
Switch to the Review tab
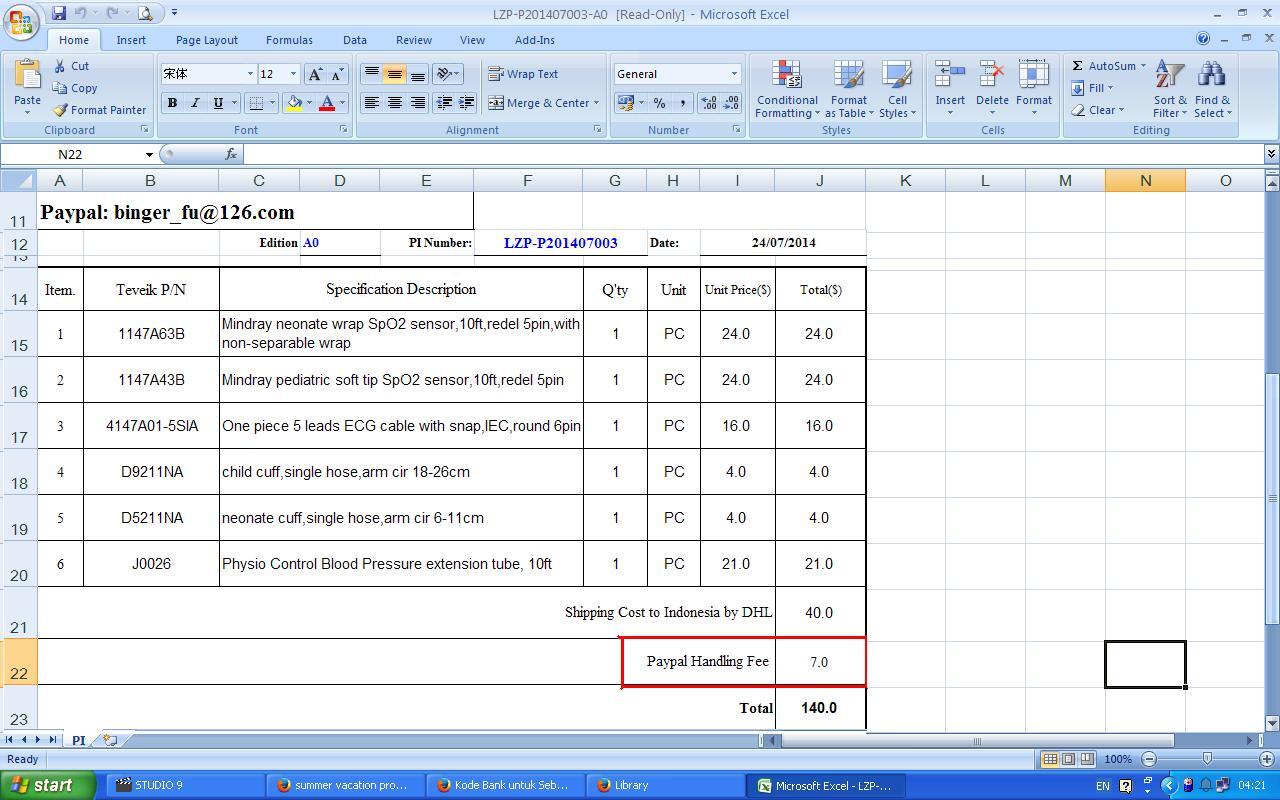pyautogui.click(x=413, y=40)
